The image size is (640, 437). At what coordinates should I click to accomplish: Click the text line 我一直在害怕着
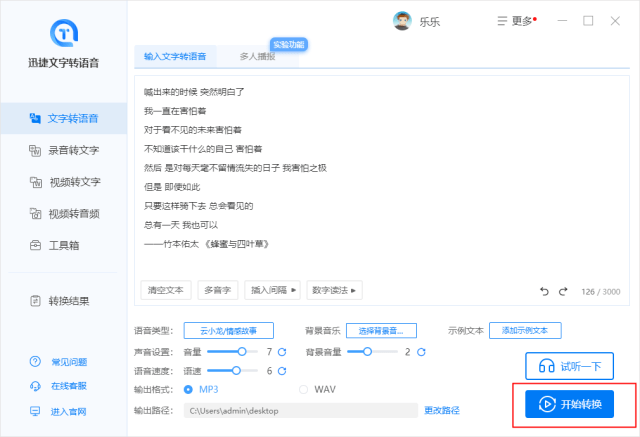[175, 111]
